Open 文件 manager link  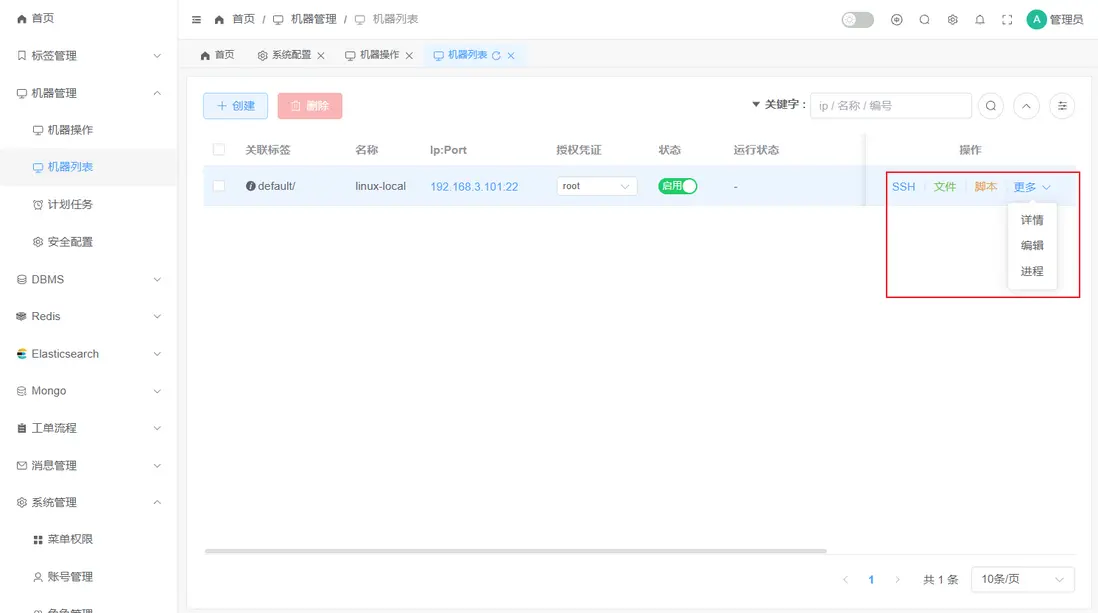pyautogui.click(x=945, y=186)
